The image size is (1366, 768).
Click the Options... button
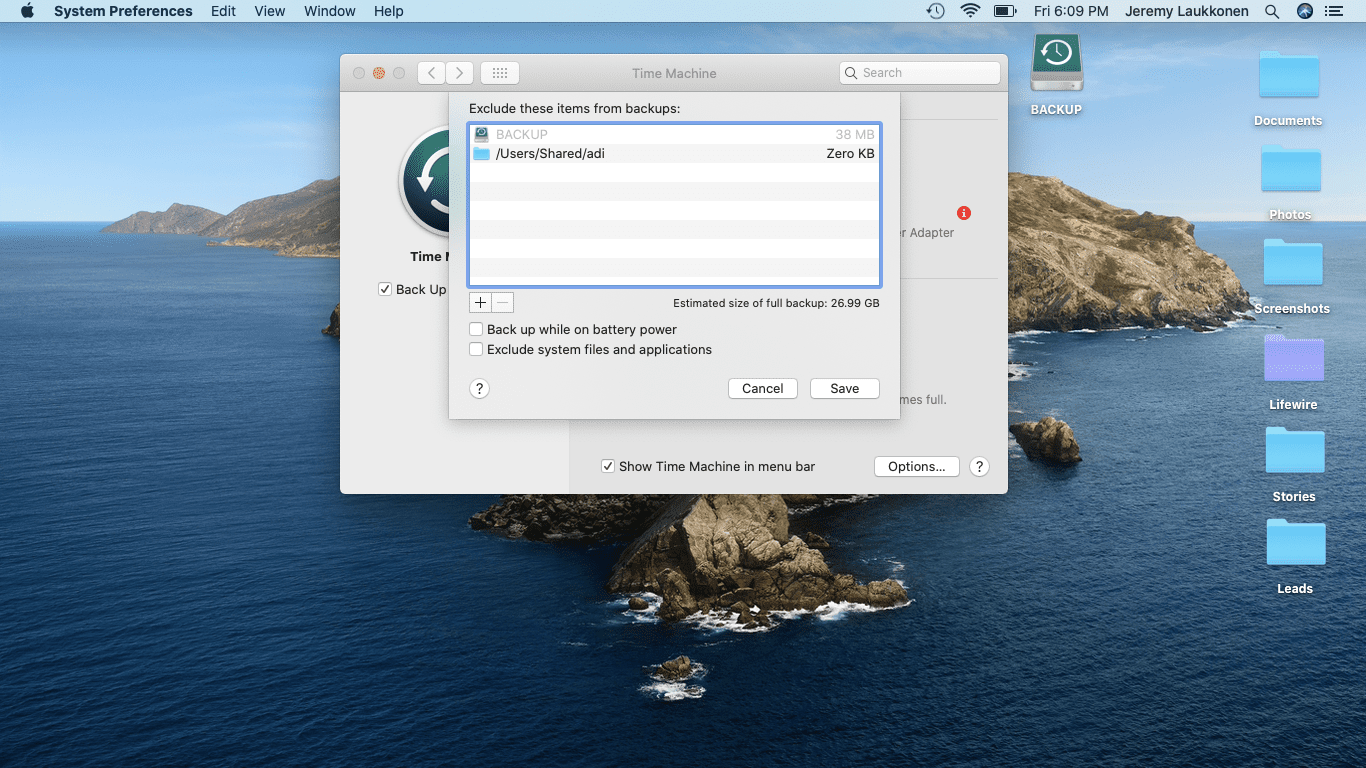[917, 466]
